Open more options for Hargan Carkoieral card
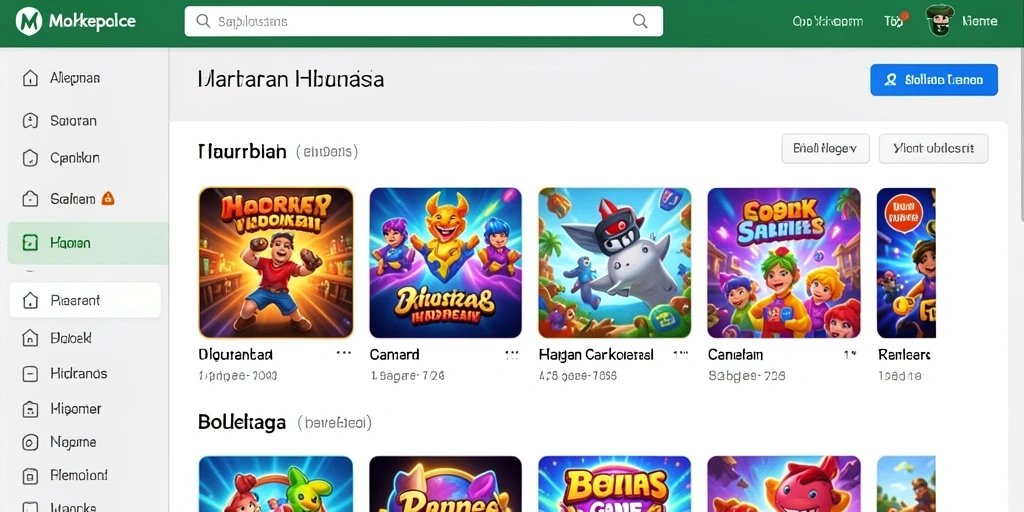This screenshot has width=1024, height=512. click(x=681, y=355)
